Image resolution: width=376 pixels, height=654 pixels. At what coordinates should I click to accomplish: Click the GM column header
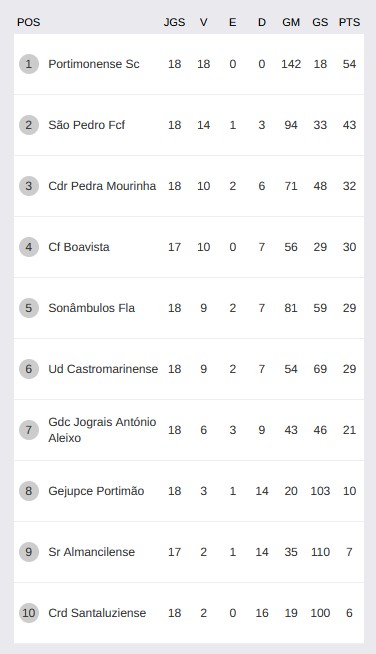(291, 22)
